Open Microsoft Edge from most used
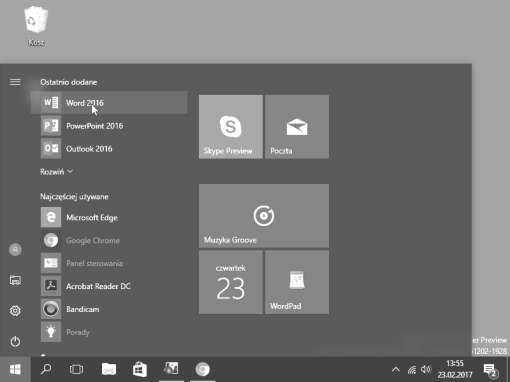Viewport: 510px width, 382px height. click(109, 217)
